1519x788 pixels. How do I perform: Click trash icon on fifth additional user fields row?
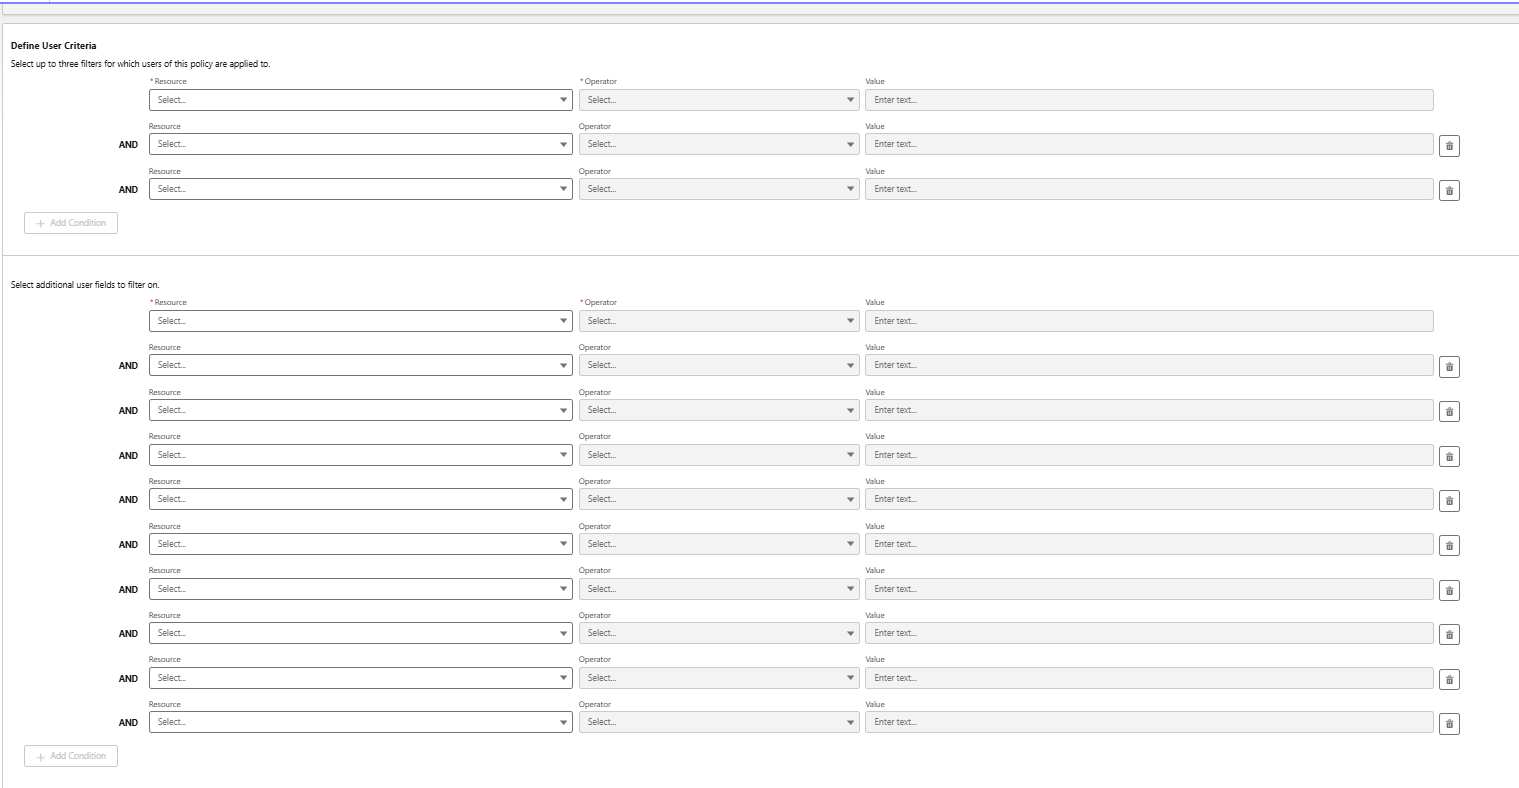[x=1449, y=501]
